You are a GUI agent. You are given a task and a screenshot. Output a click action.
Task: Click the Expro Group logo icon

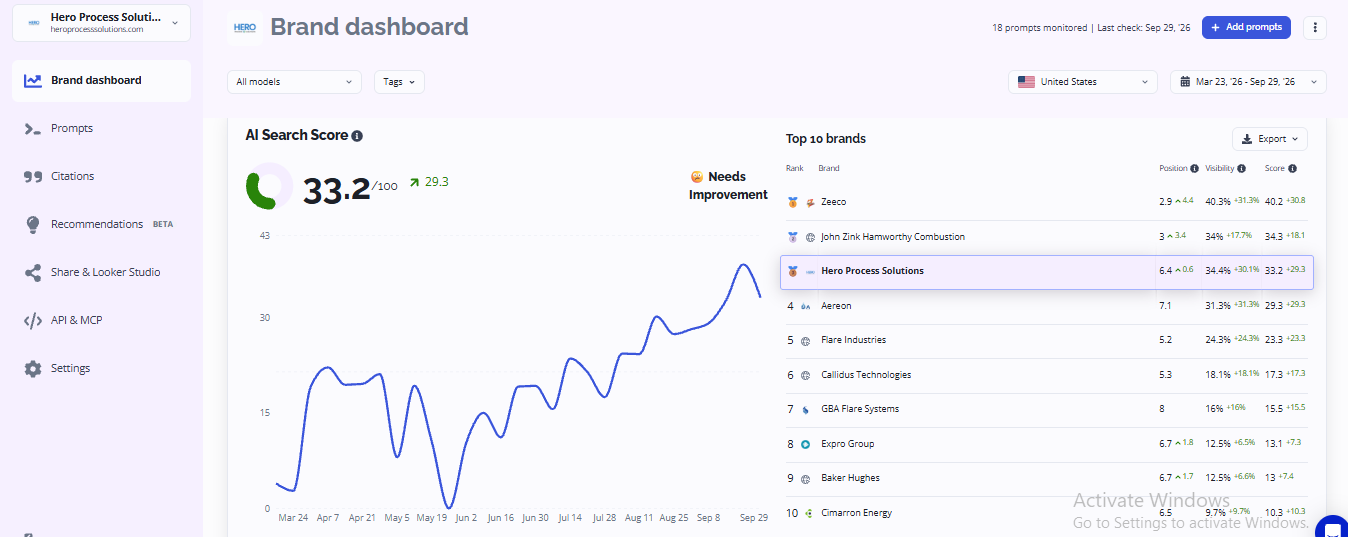pyautogui.click(x=806, y=444)
